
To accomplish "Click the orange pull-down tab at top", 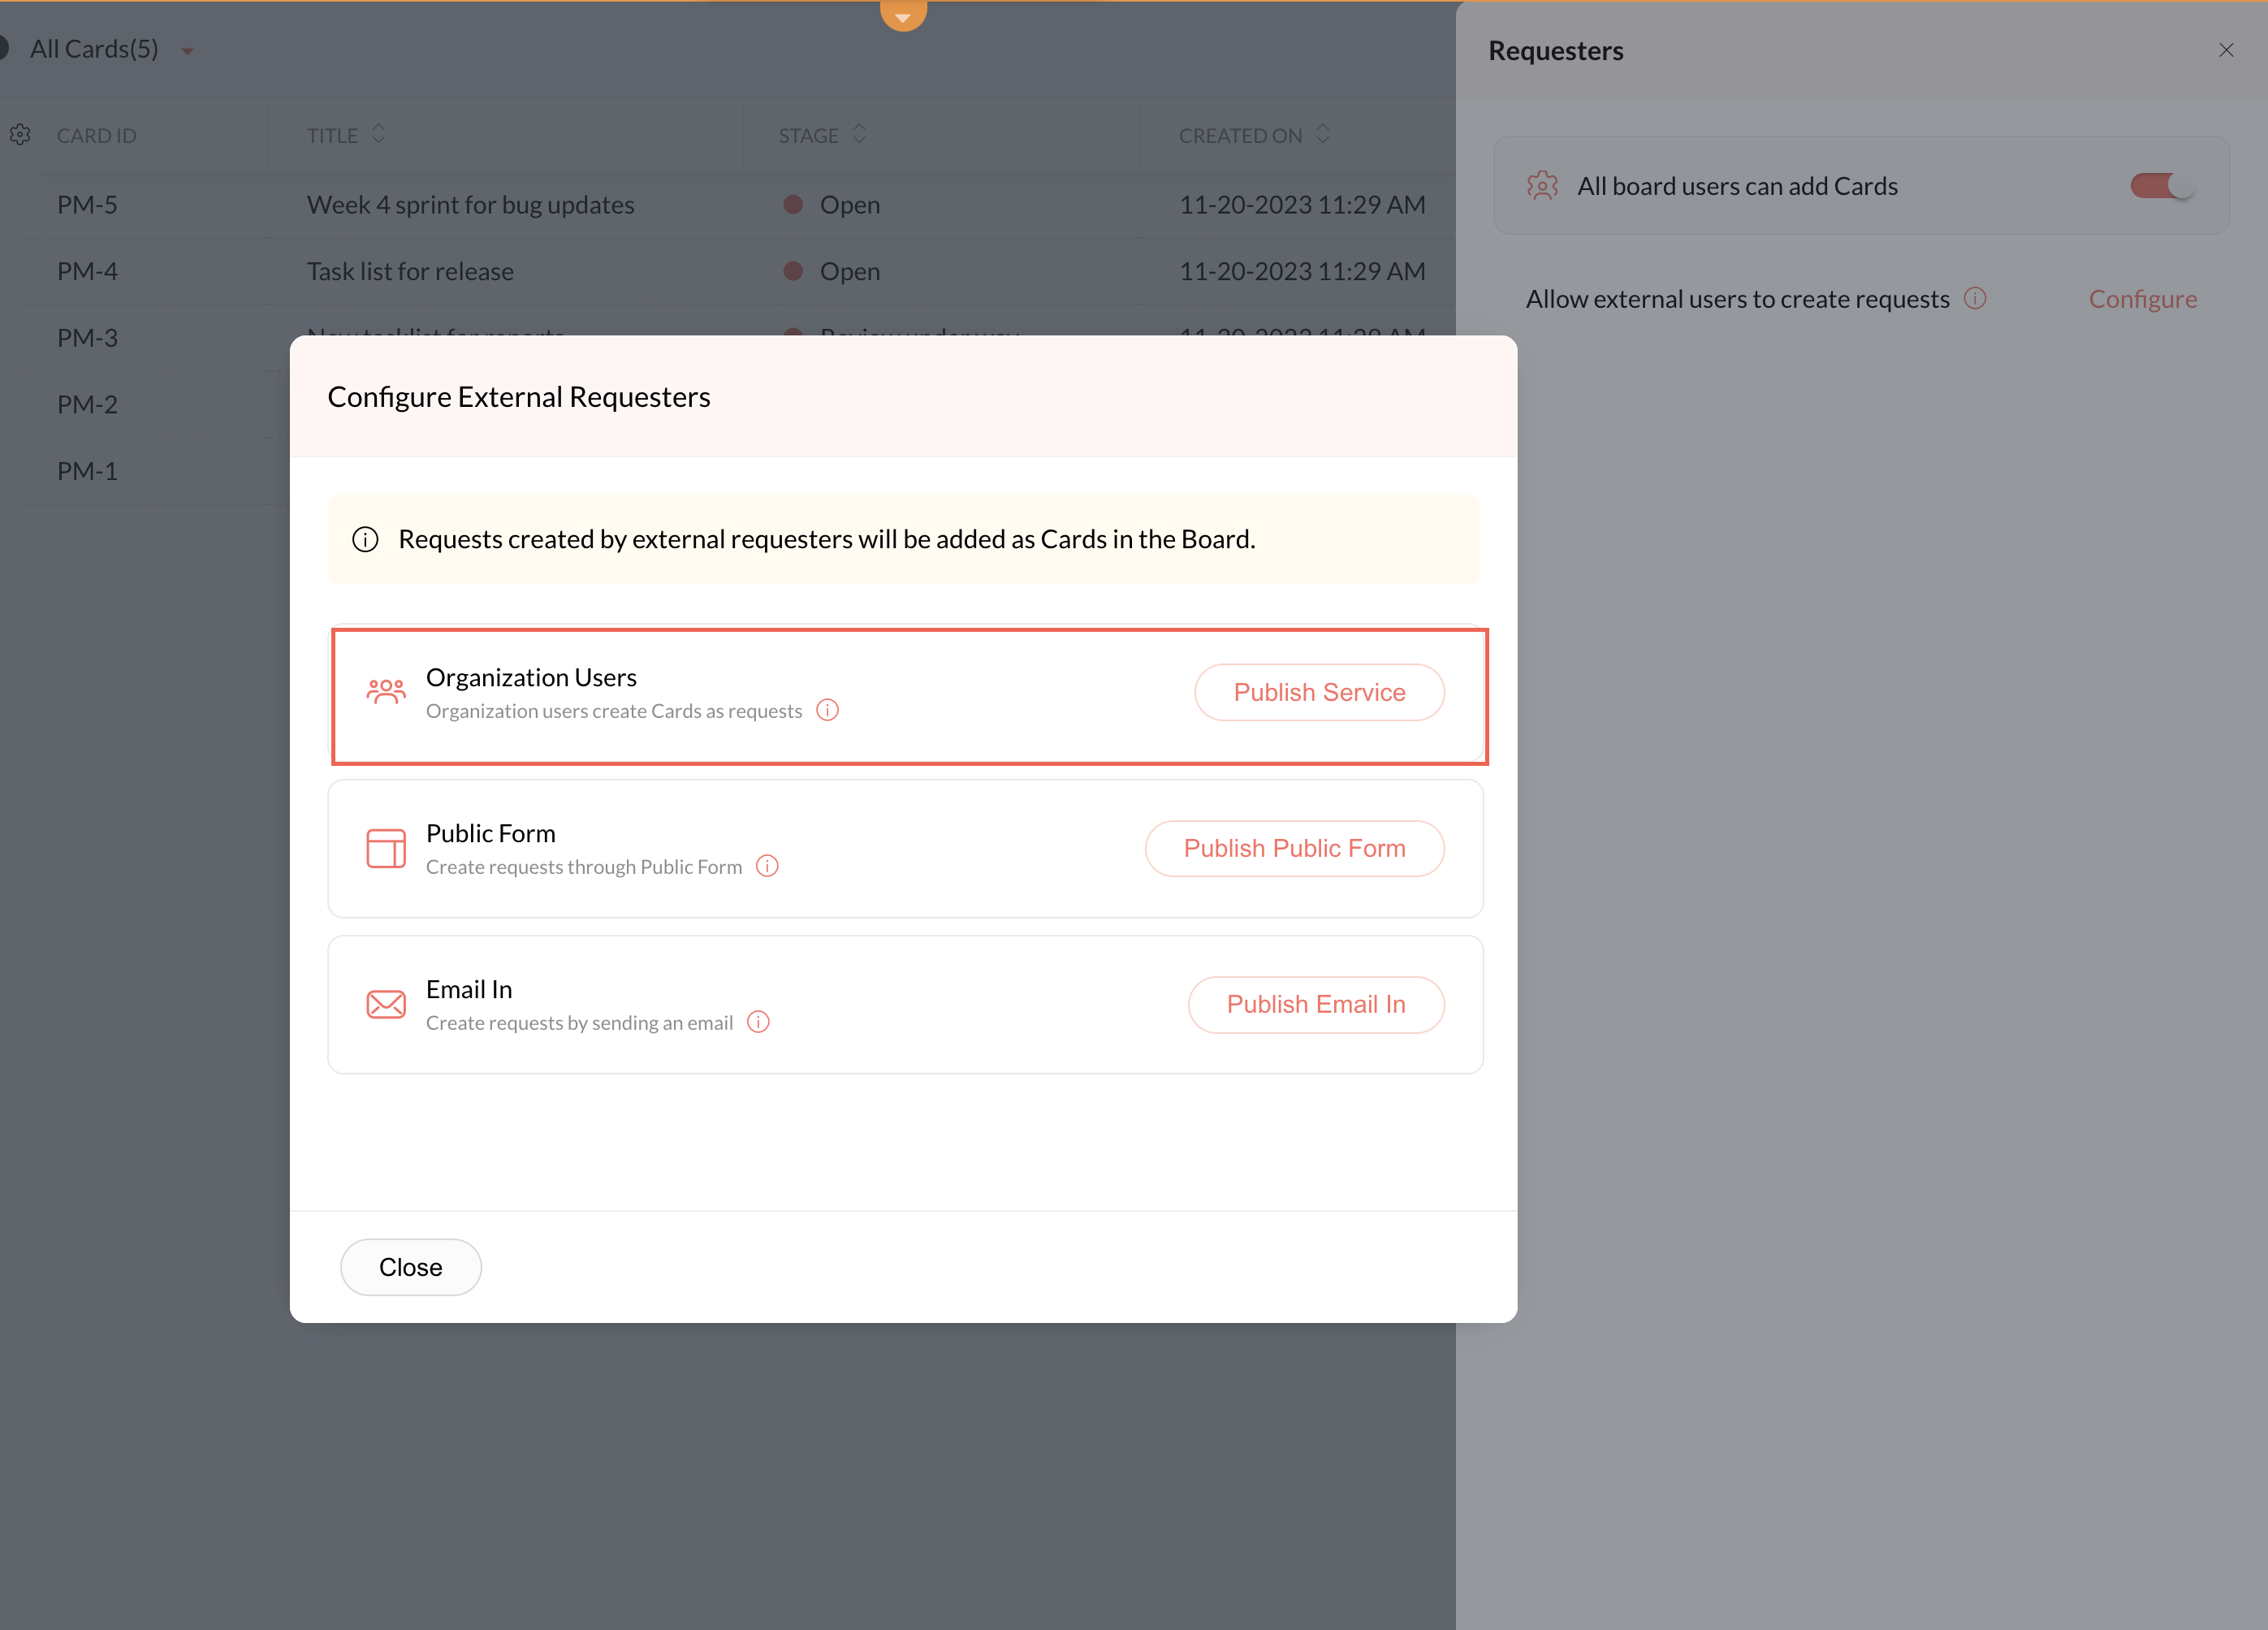I will 903,15.
